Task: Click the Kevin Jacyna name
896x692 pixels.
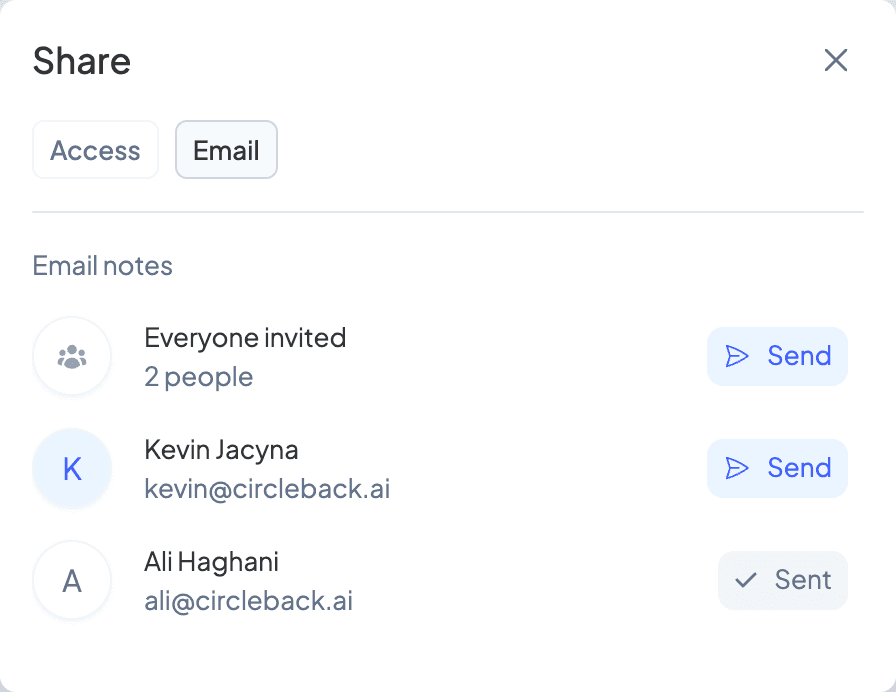Action: pyautogui.click(x=221, y=450)
